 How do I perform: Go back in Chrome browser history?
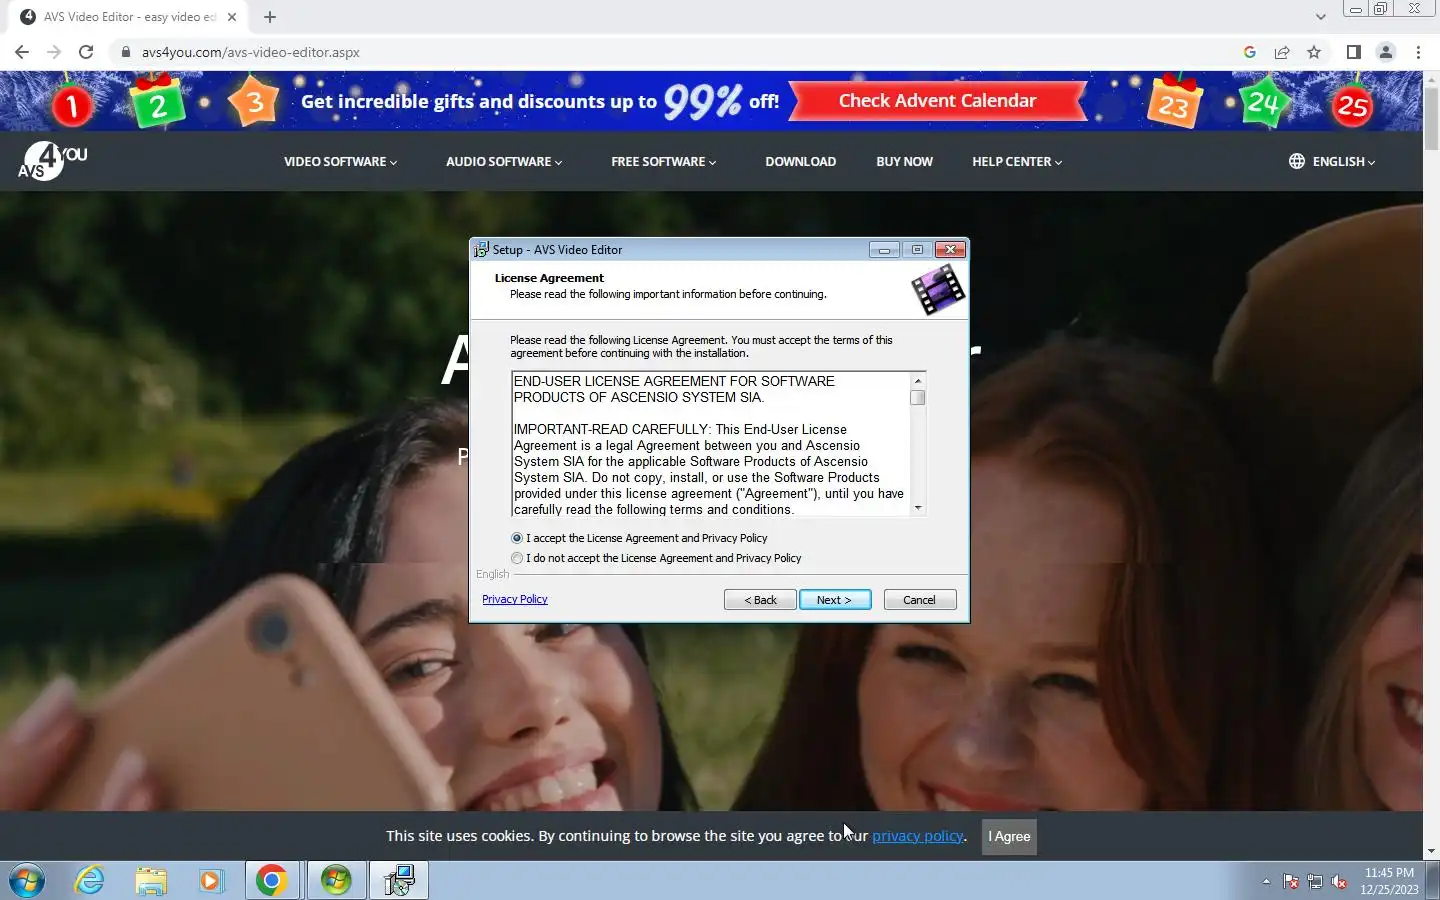(22, 52)
